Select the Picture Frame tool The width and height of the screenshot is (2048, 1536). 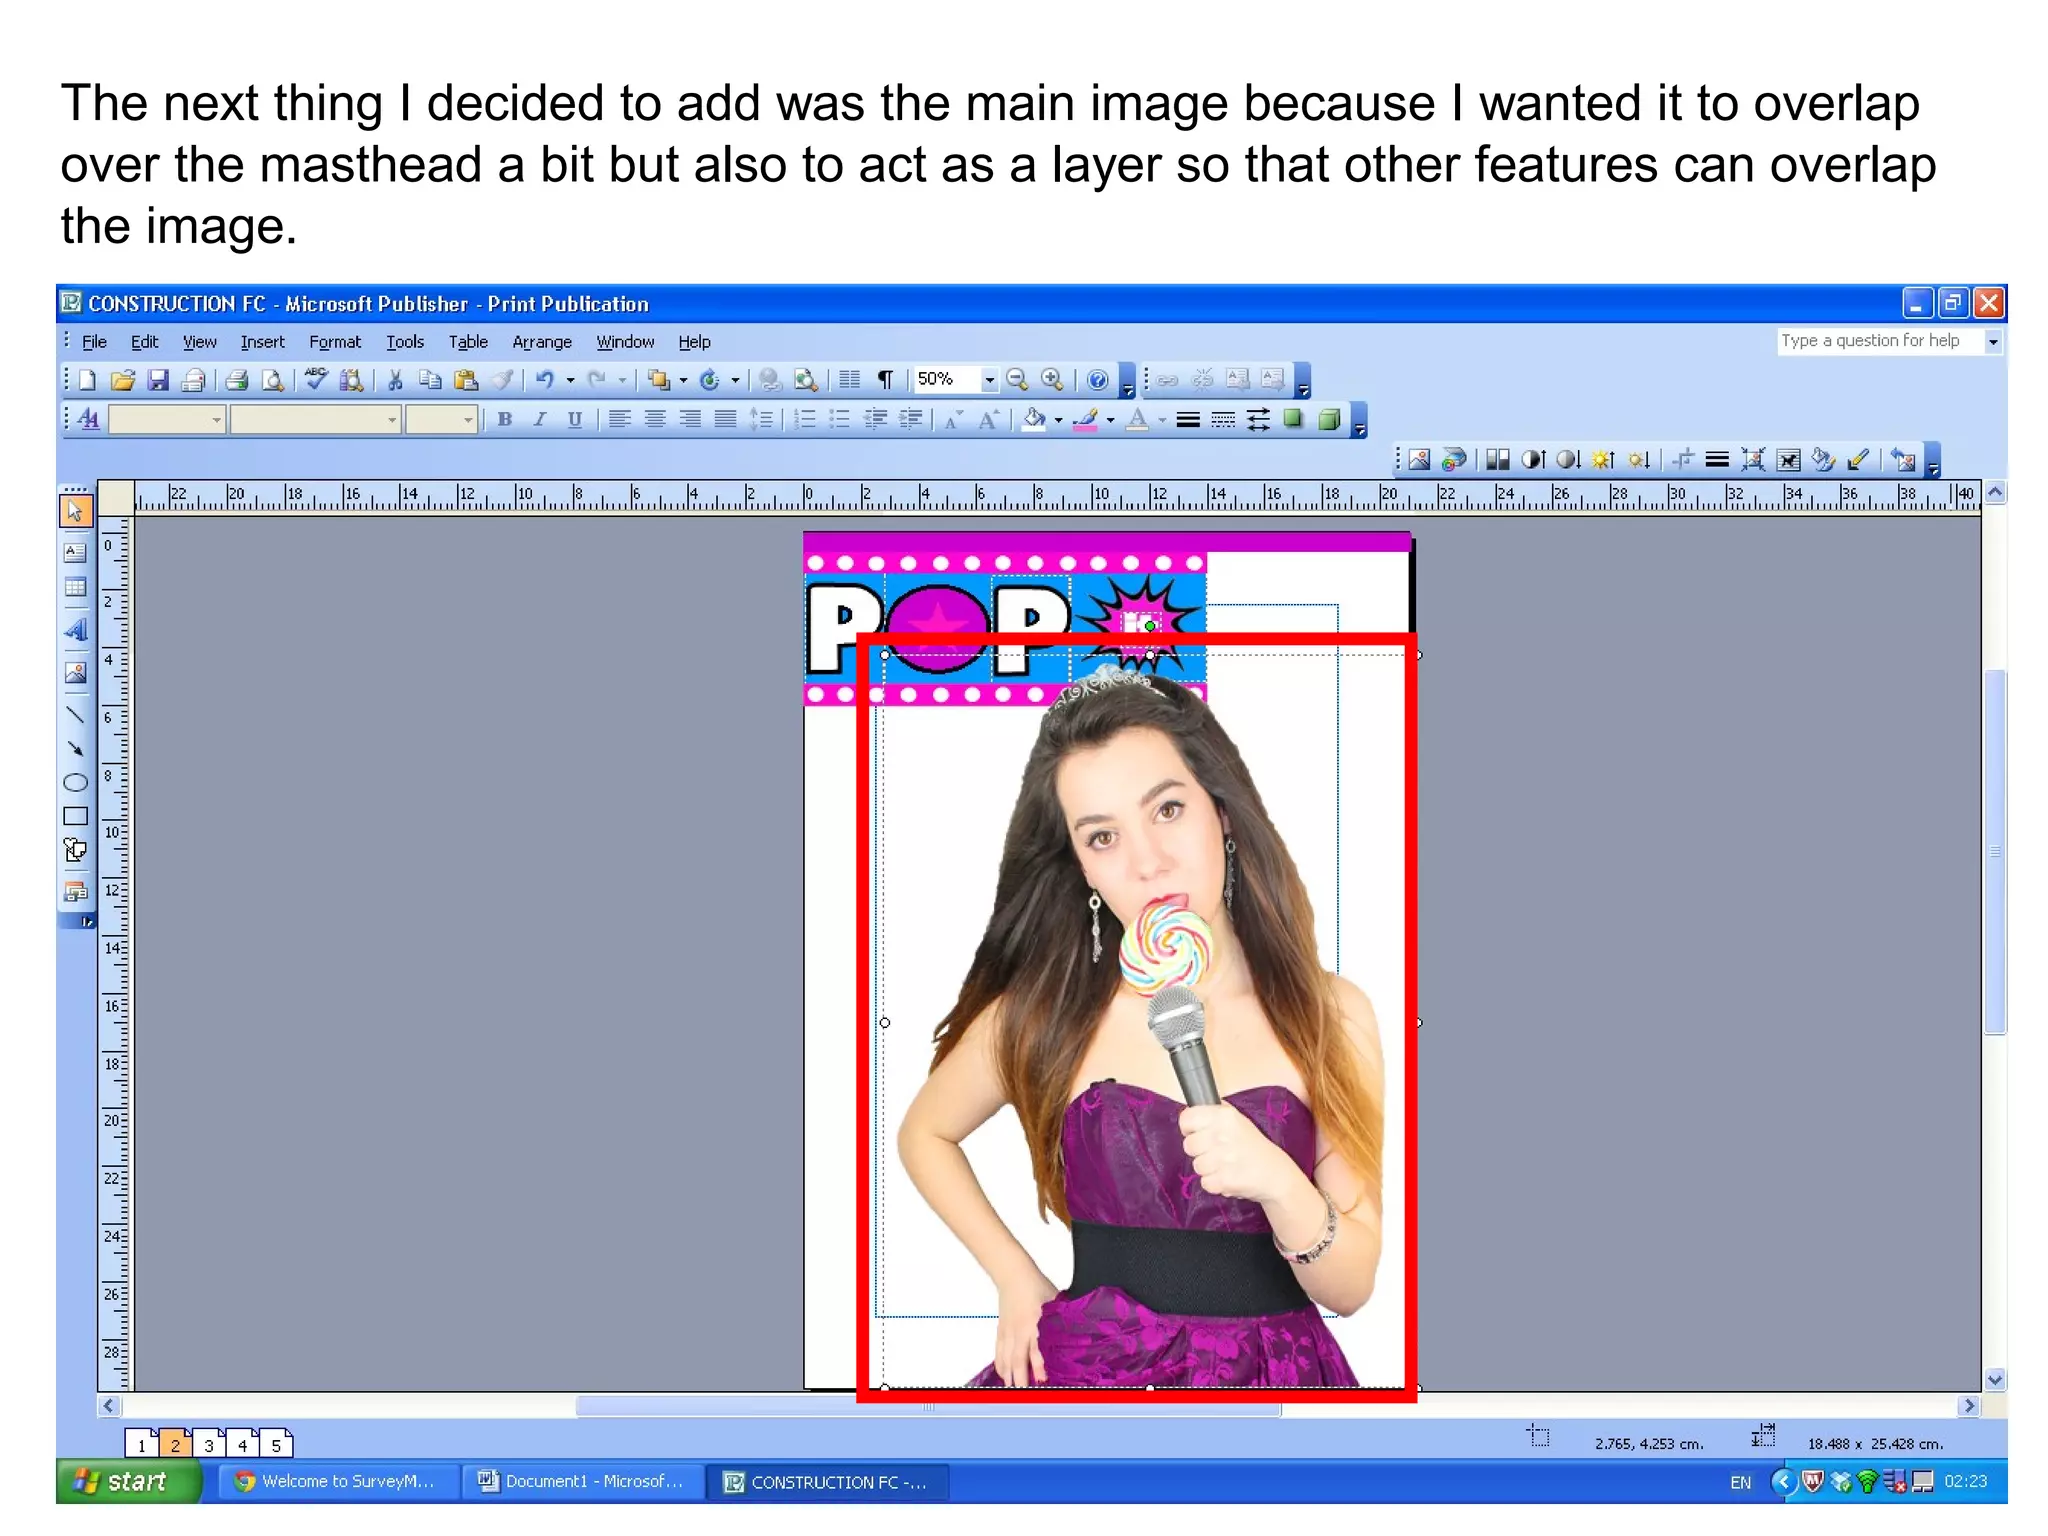click(x=75, y=673)
